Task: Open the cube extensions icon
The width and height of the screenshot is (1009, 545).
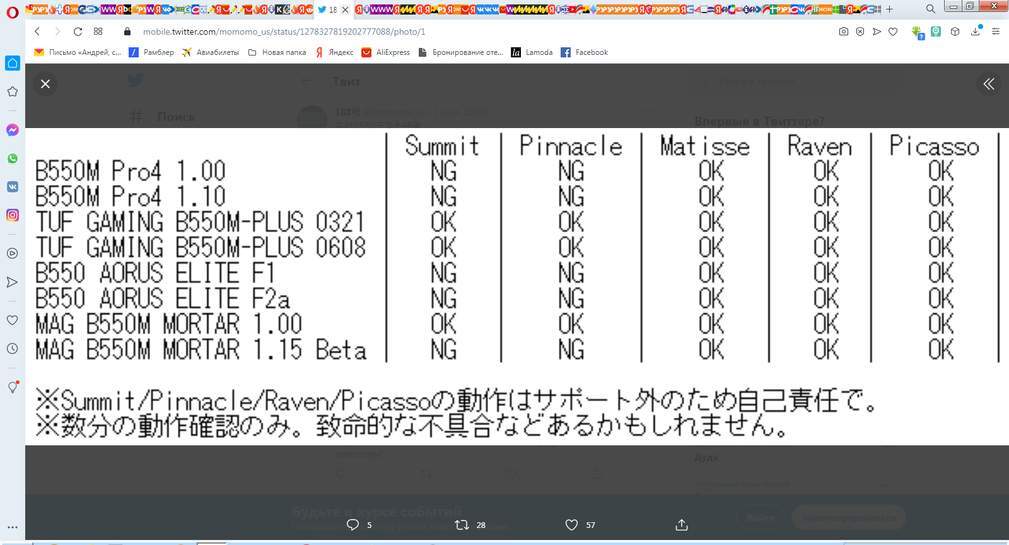Action: pyautogui.click(x=956, y=32)
